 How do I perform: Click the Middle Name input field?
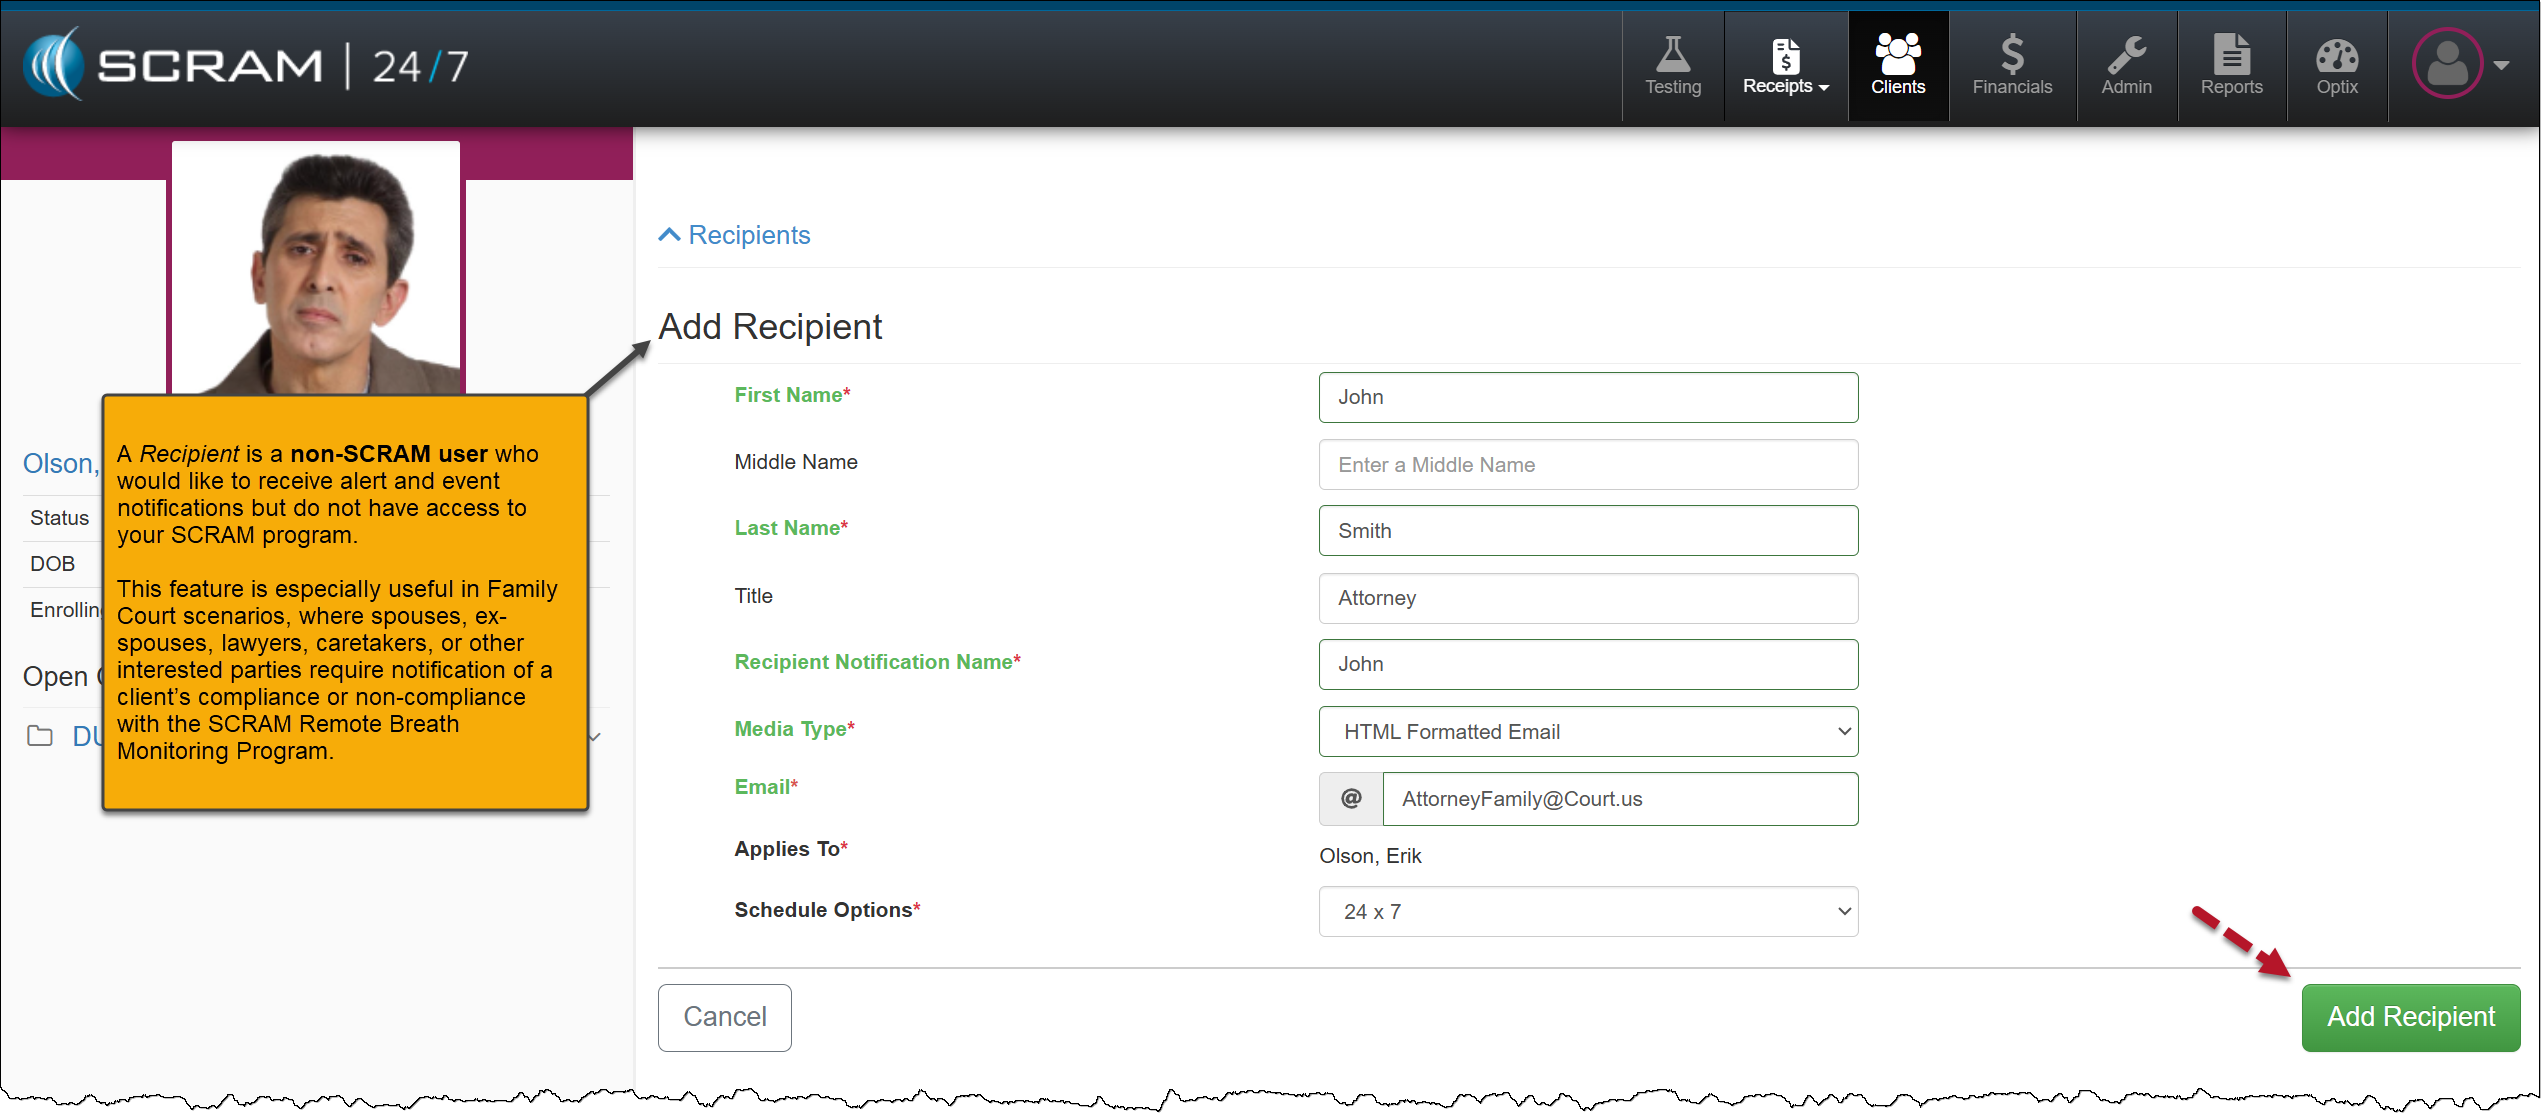point(1587,464)
